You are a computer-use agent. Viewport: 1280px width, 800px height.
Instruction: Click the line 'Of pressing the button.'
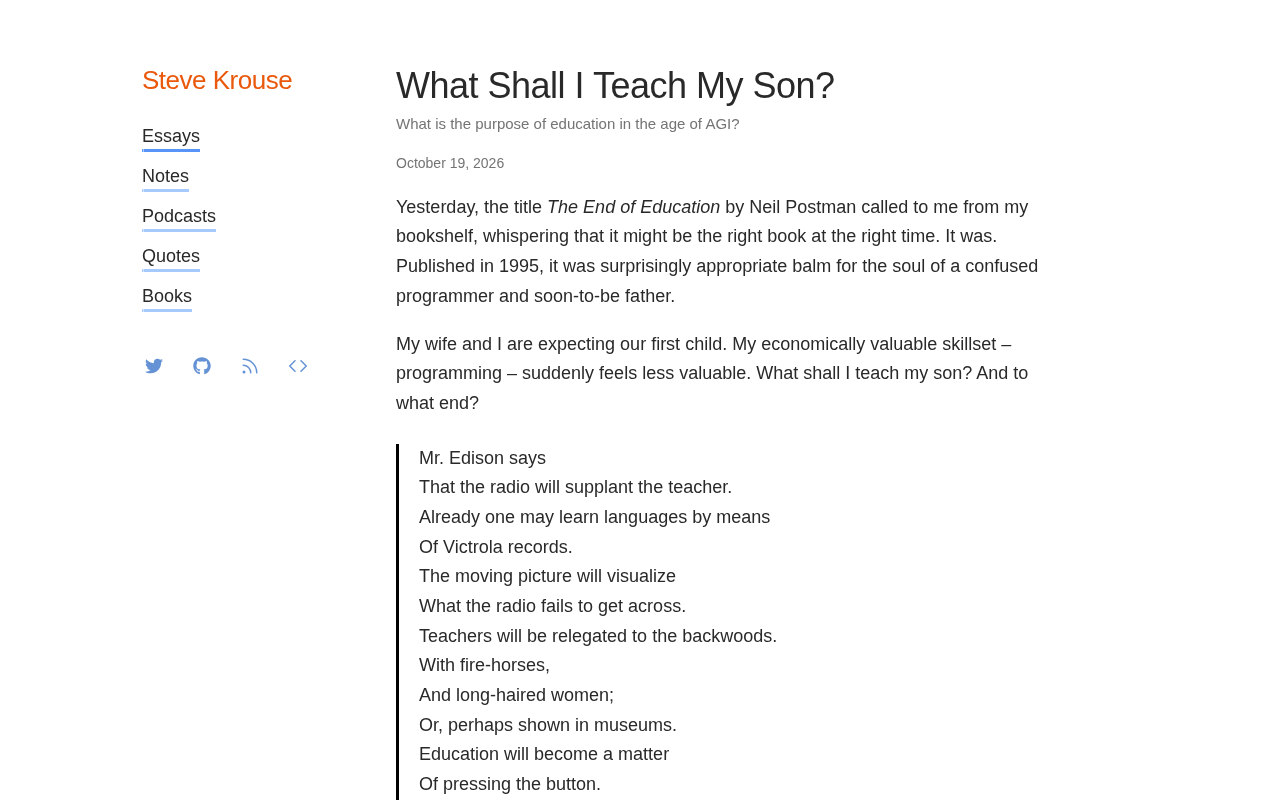510,784
